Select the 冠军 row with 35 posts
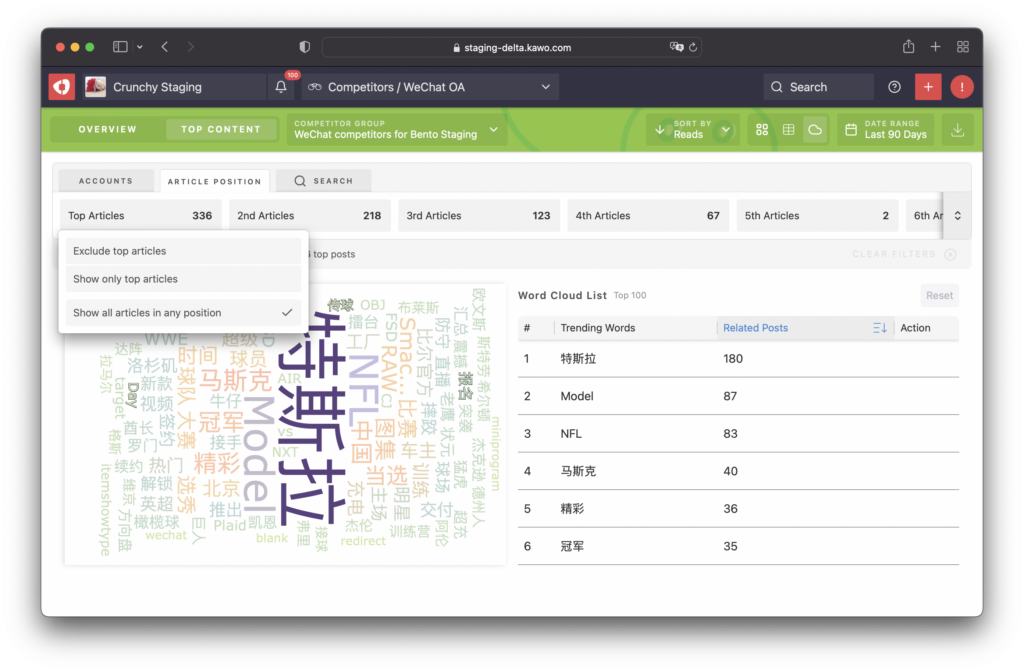Image resolution: width=1024 pixels, height=671 pixels. coord(738,546)
